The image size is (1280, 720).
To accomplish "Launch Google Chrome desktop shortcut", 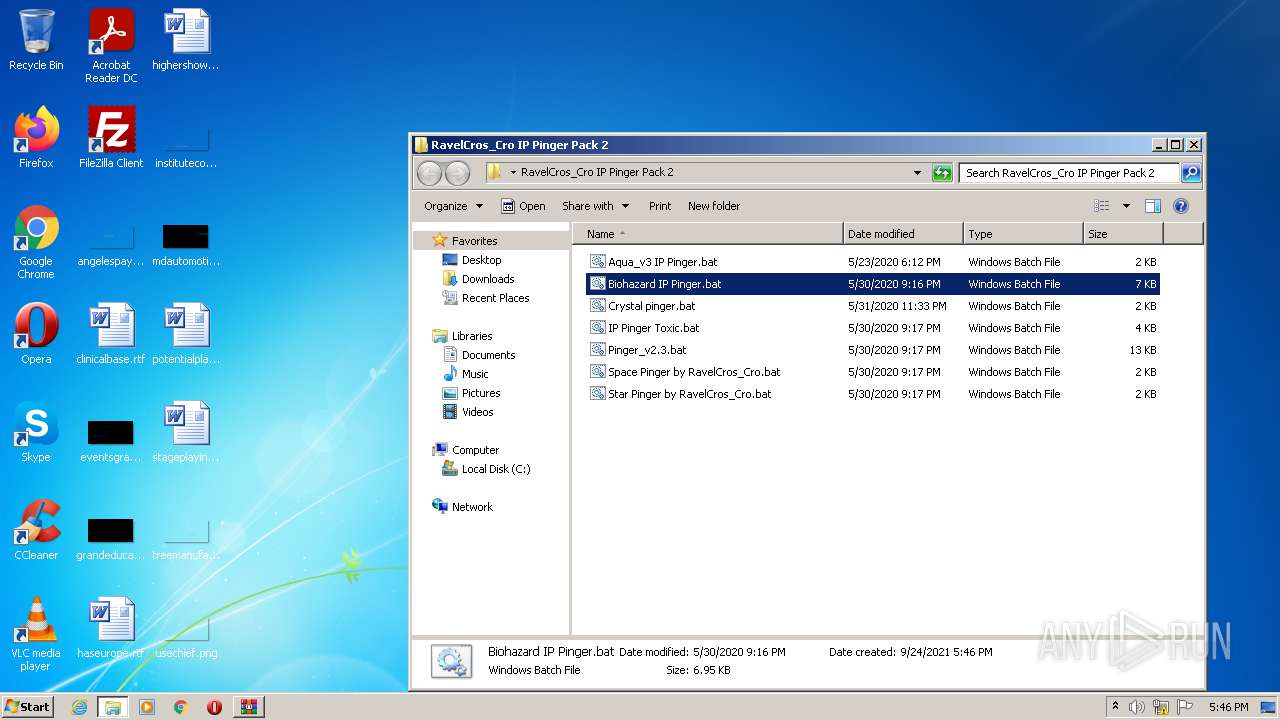I will point(36,242).
